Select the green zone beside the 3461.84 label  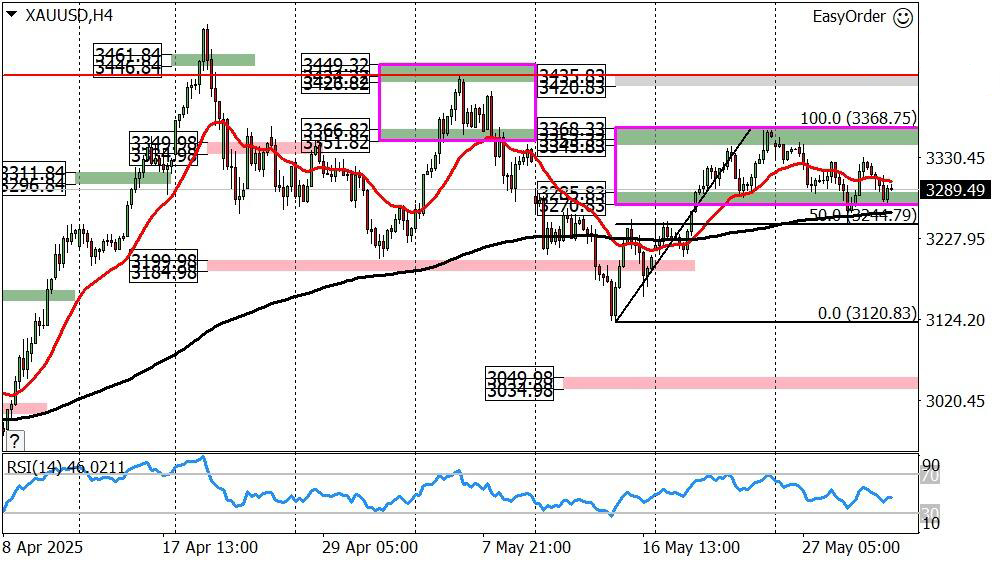pyautogui.click(x=213, y=60)
